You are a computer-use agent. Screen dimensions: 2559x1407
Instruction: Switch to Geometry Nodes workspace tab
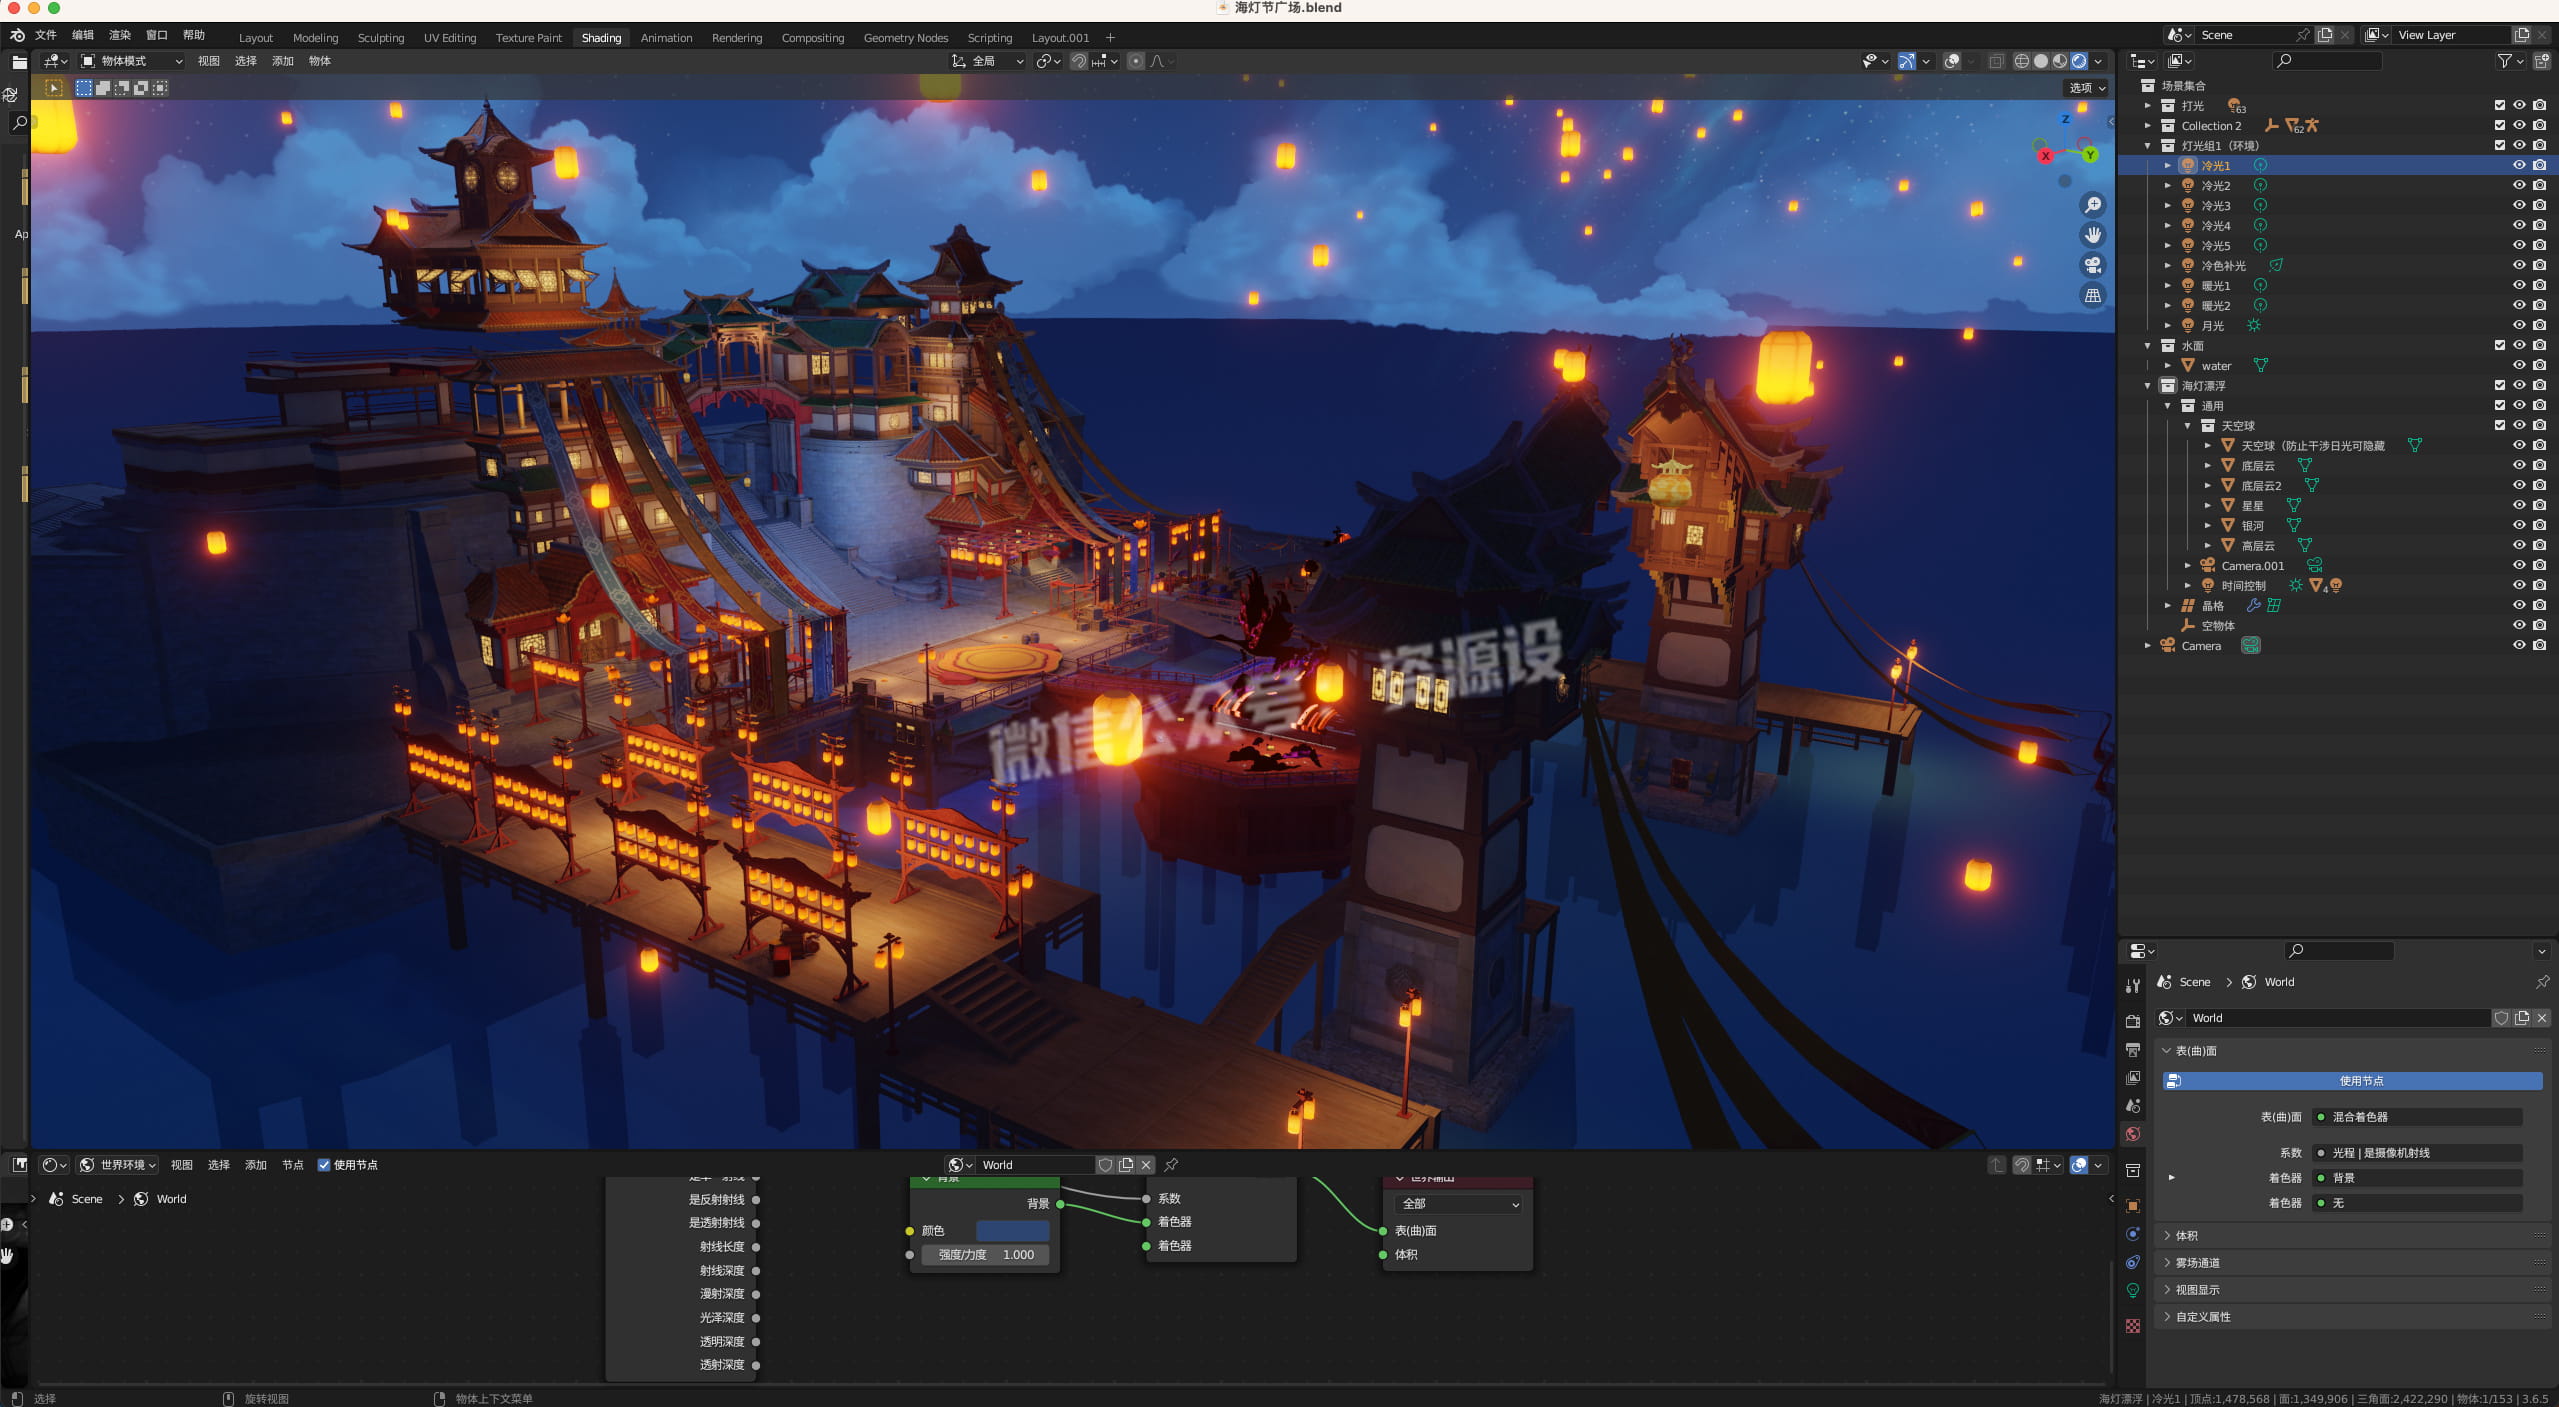(905, 38)
